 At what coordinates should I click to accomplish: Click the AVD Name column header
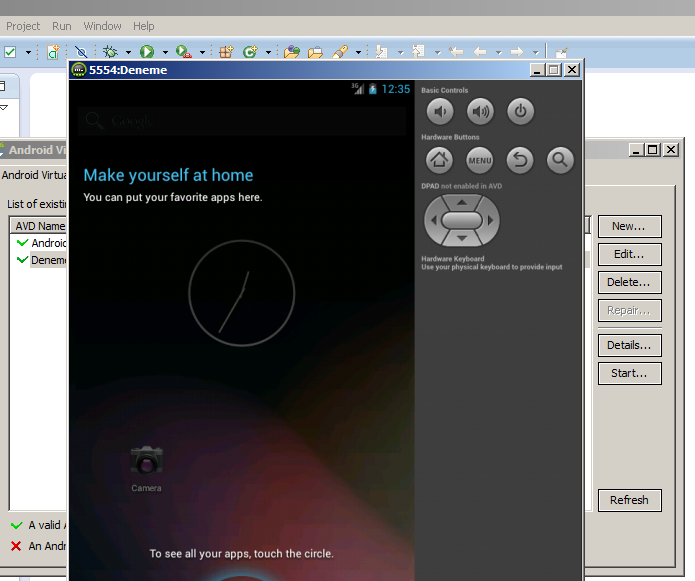pyautogui.click(x=39, y=226)
